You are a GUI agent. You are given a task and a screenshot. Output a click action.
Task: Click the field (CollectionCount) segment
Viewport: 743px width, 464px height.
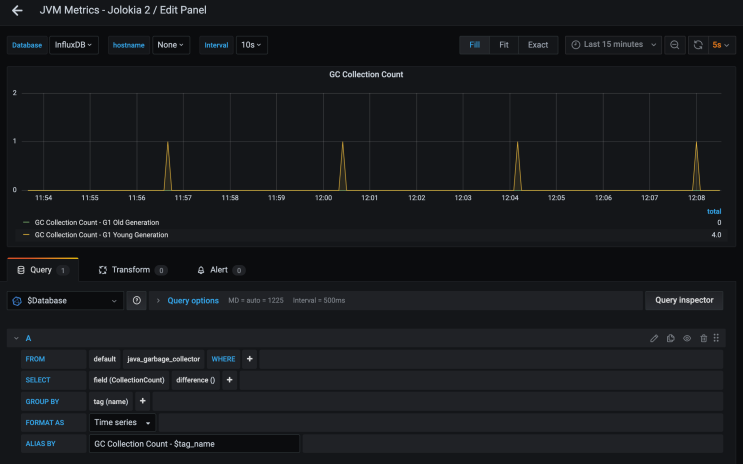[x=129, y=380]
